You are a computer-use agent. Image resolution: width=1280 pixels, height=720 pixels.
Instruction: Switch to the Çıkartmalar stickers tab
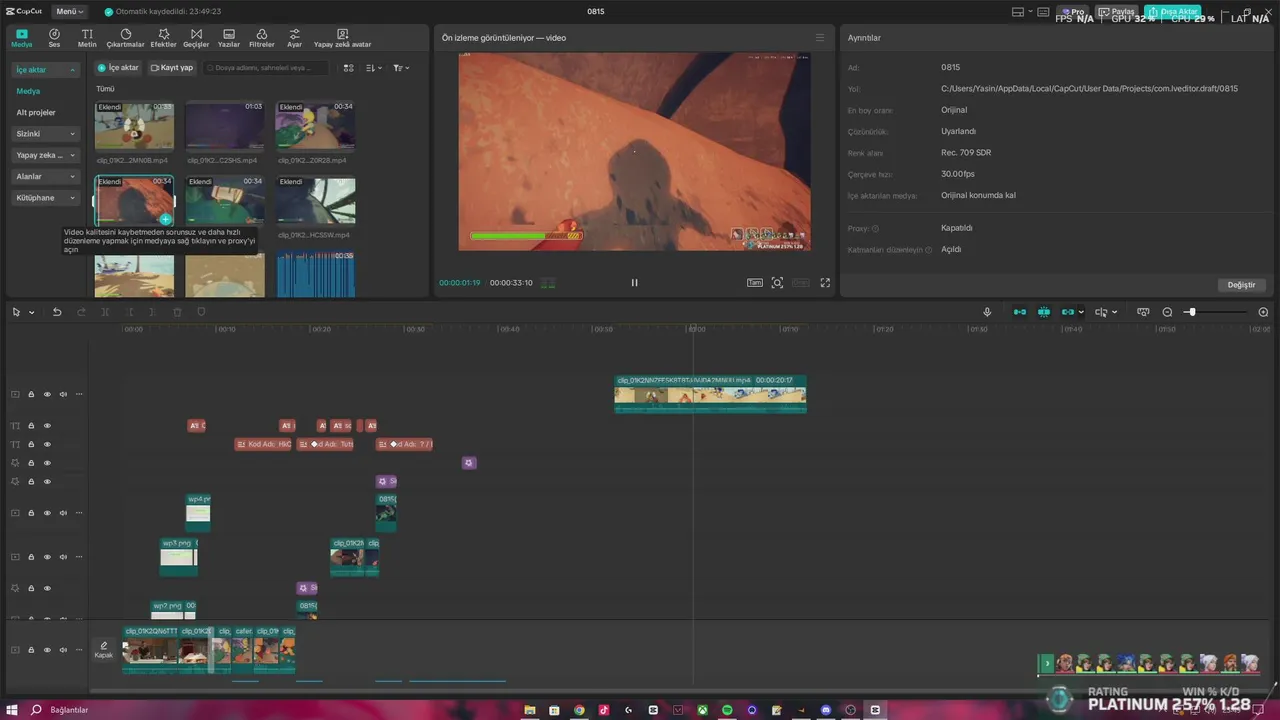(125, 38)
